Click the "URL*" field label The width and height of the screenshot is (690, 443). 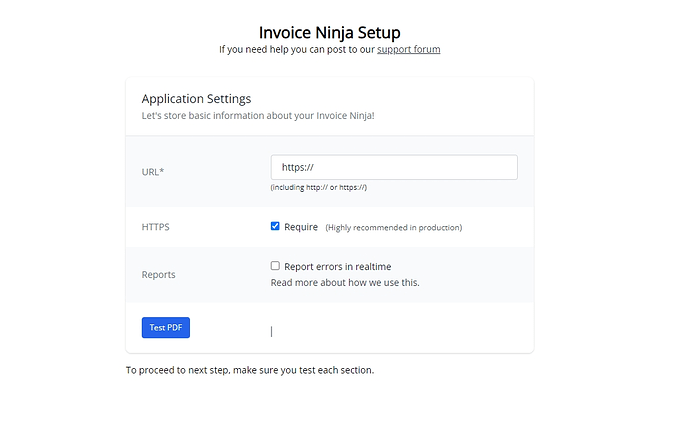[153, 172]
